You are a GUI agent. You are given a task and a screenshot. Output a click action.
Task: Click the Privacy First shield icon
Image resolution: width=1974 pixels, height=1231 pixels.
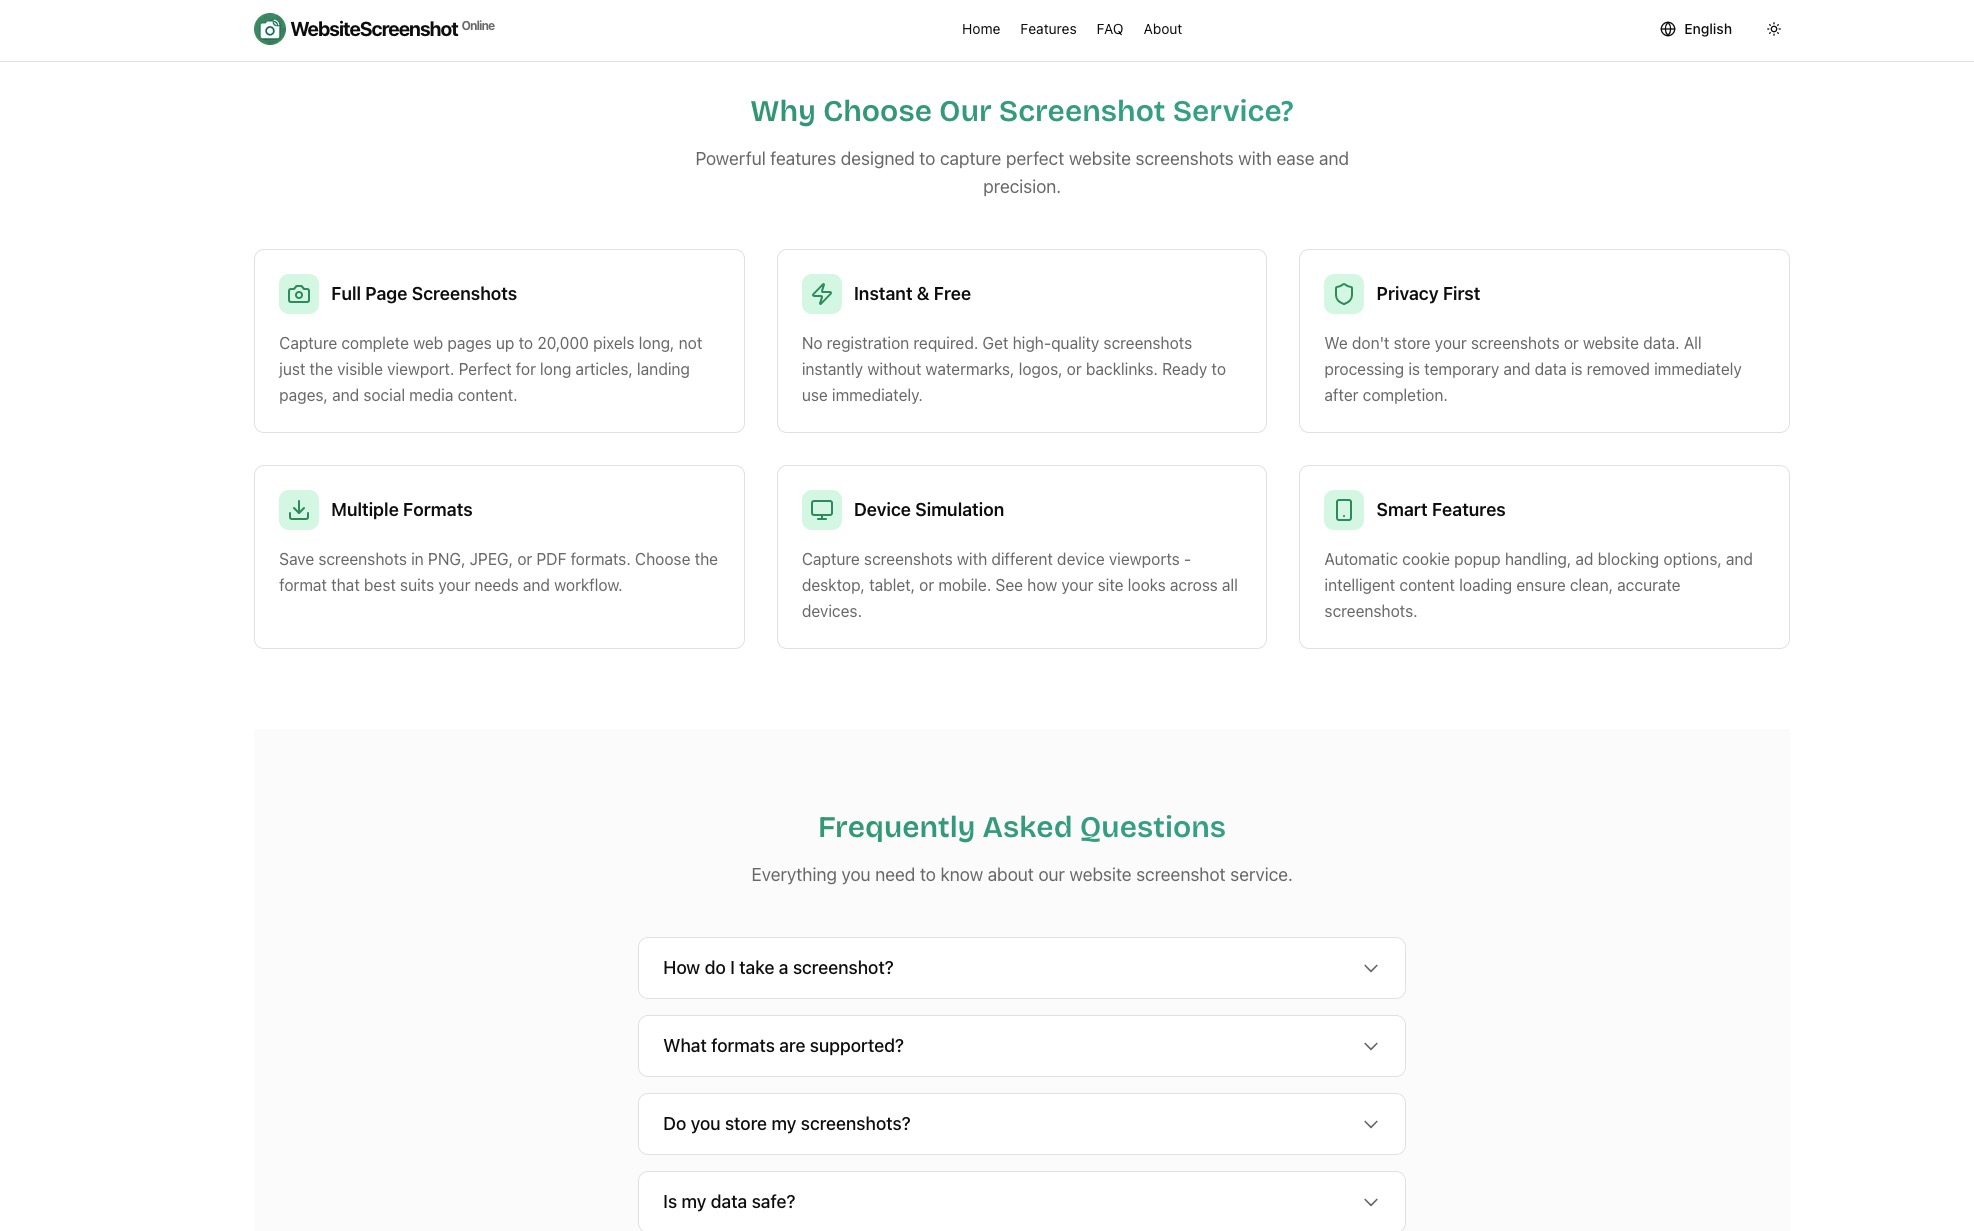[1344, 294]
